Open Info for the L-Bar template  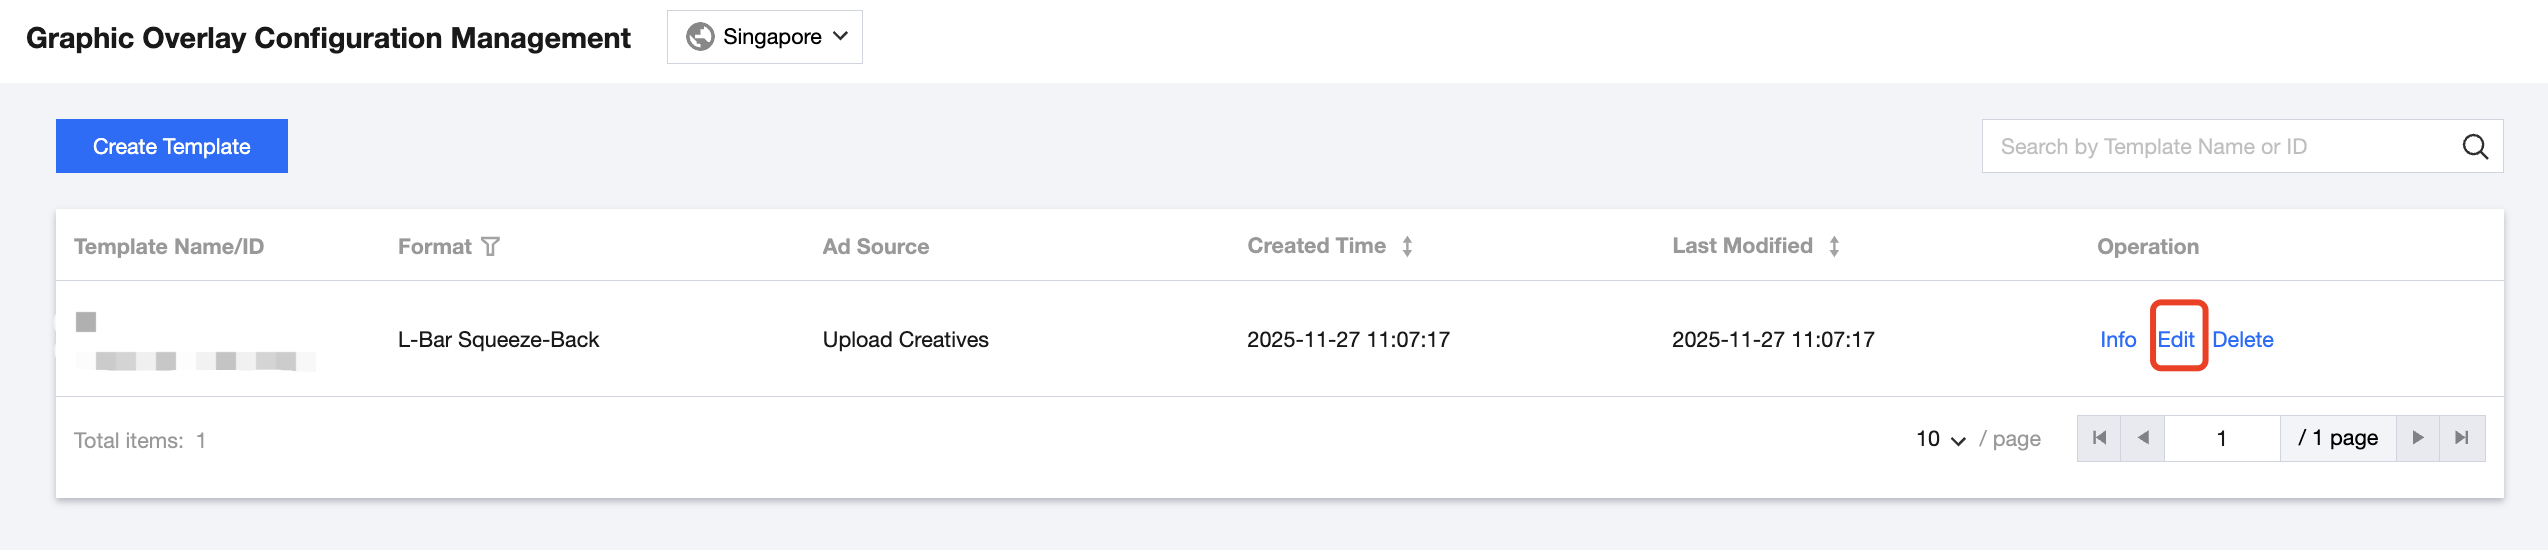pos(2117,340)
